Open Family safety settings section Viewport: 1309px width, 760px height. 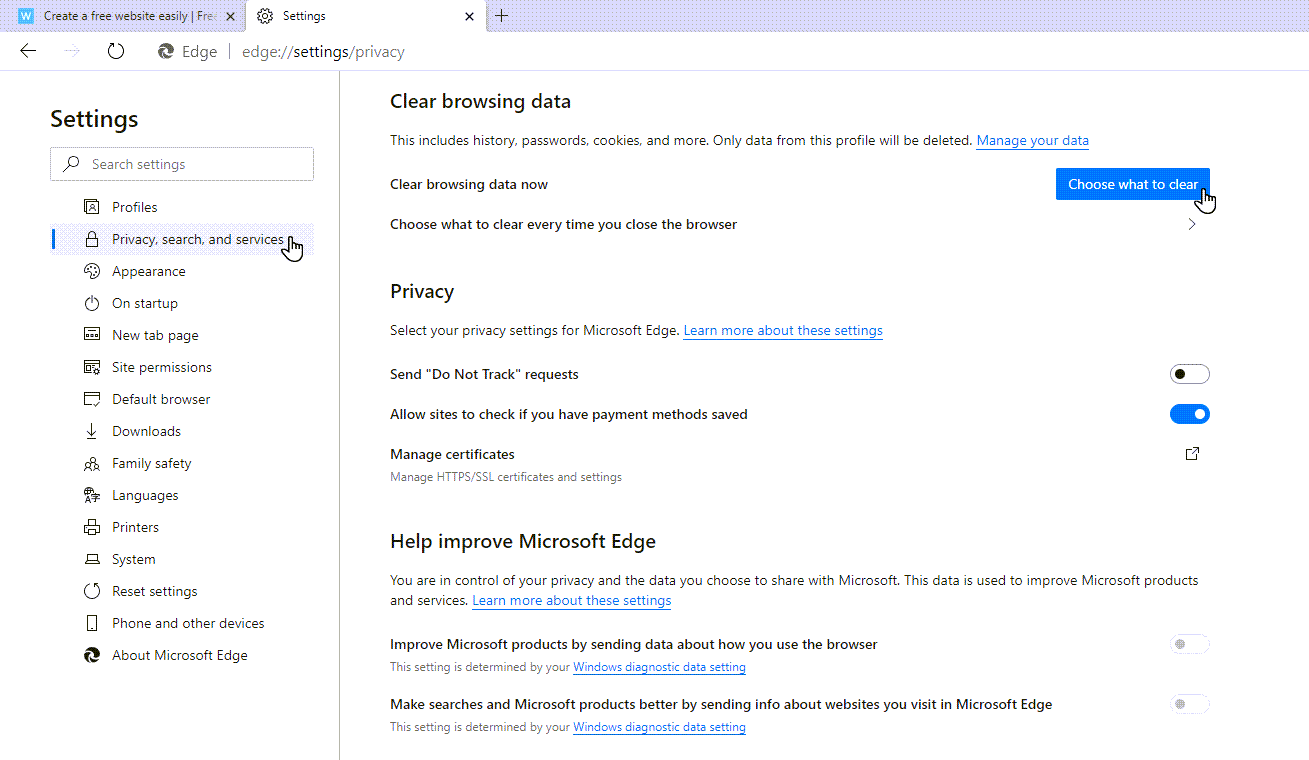(182, 463)
